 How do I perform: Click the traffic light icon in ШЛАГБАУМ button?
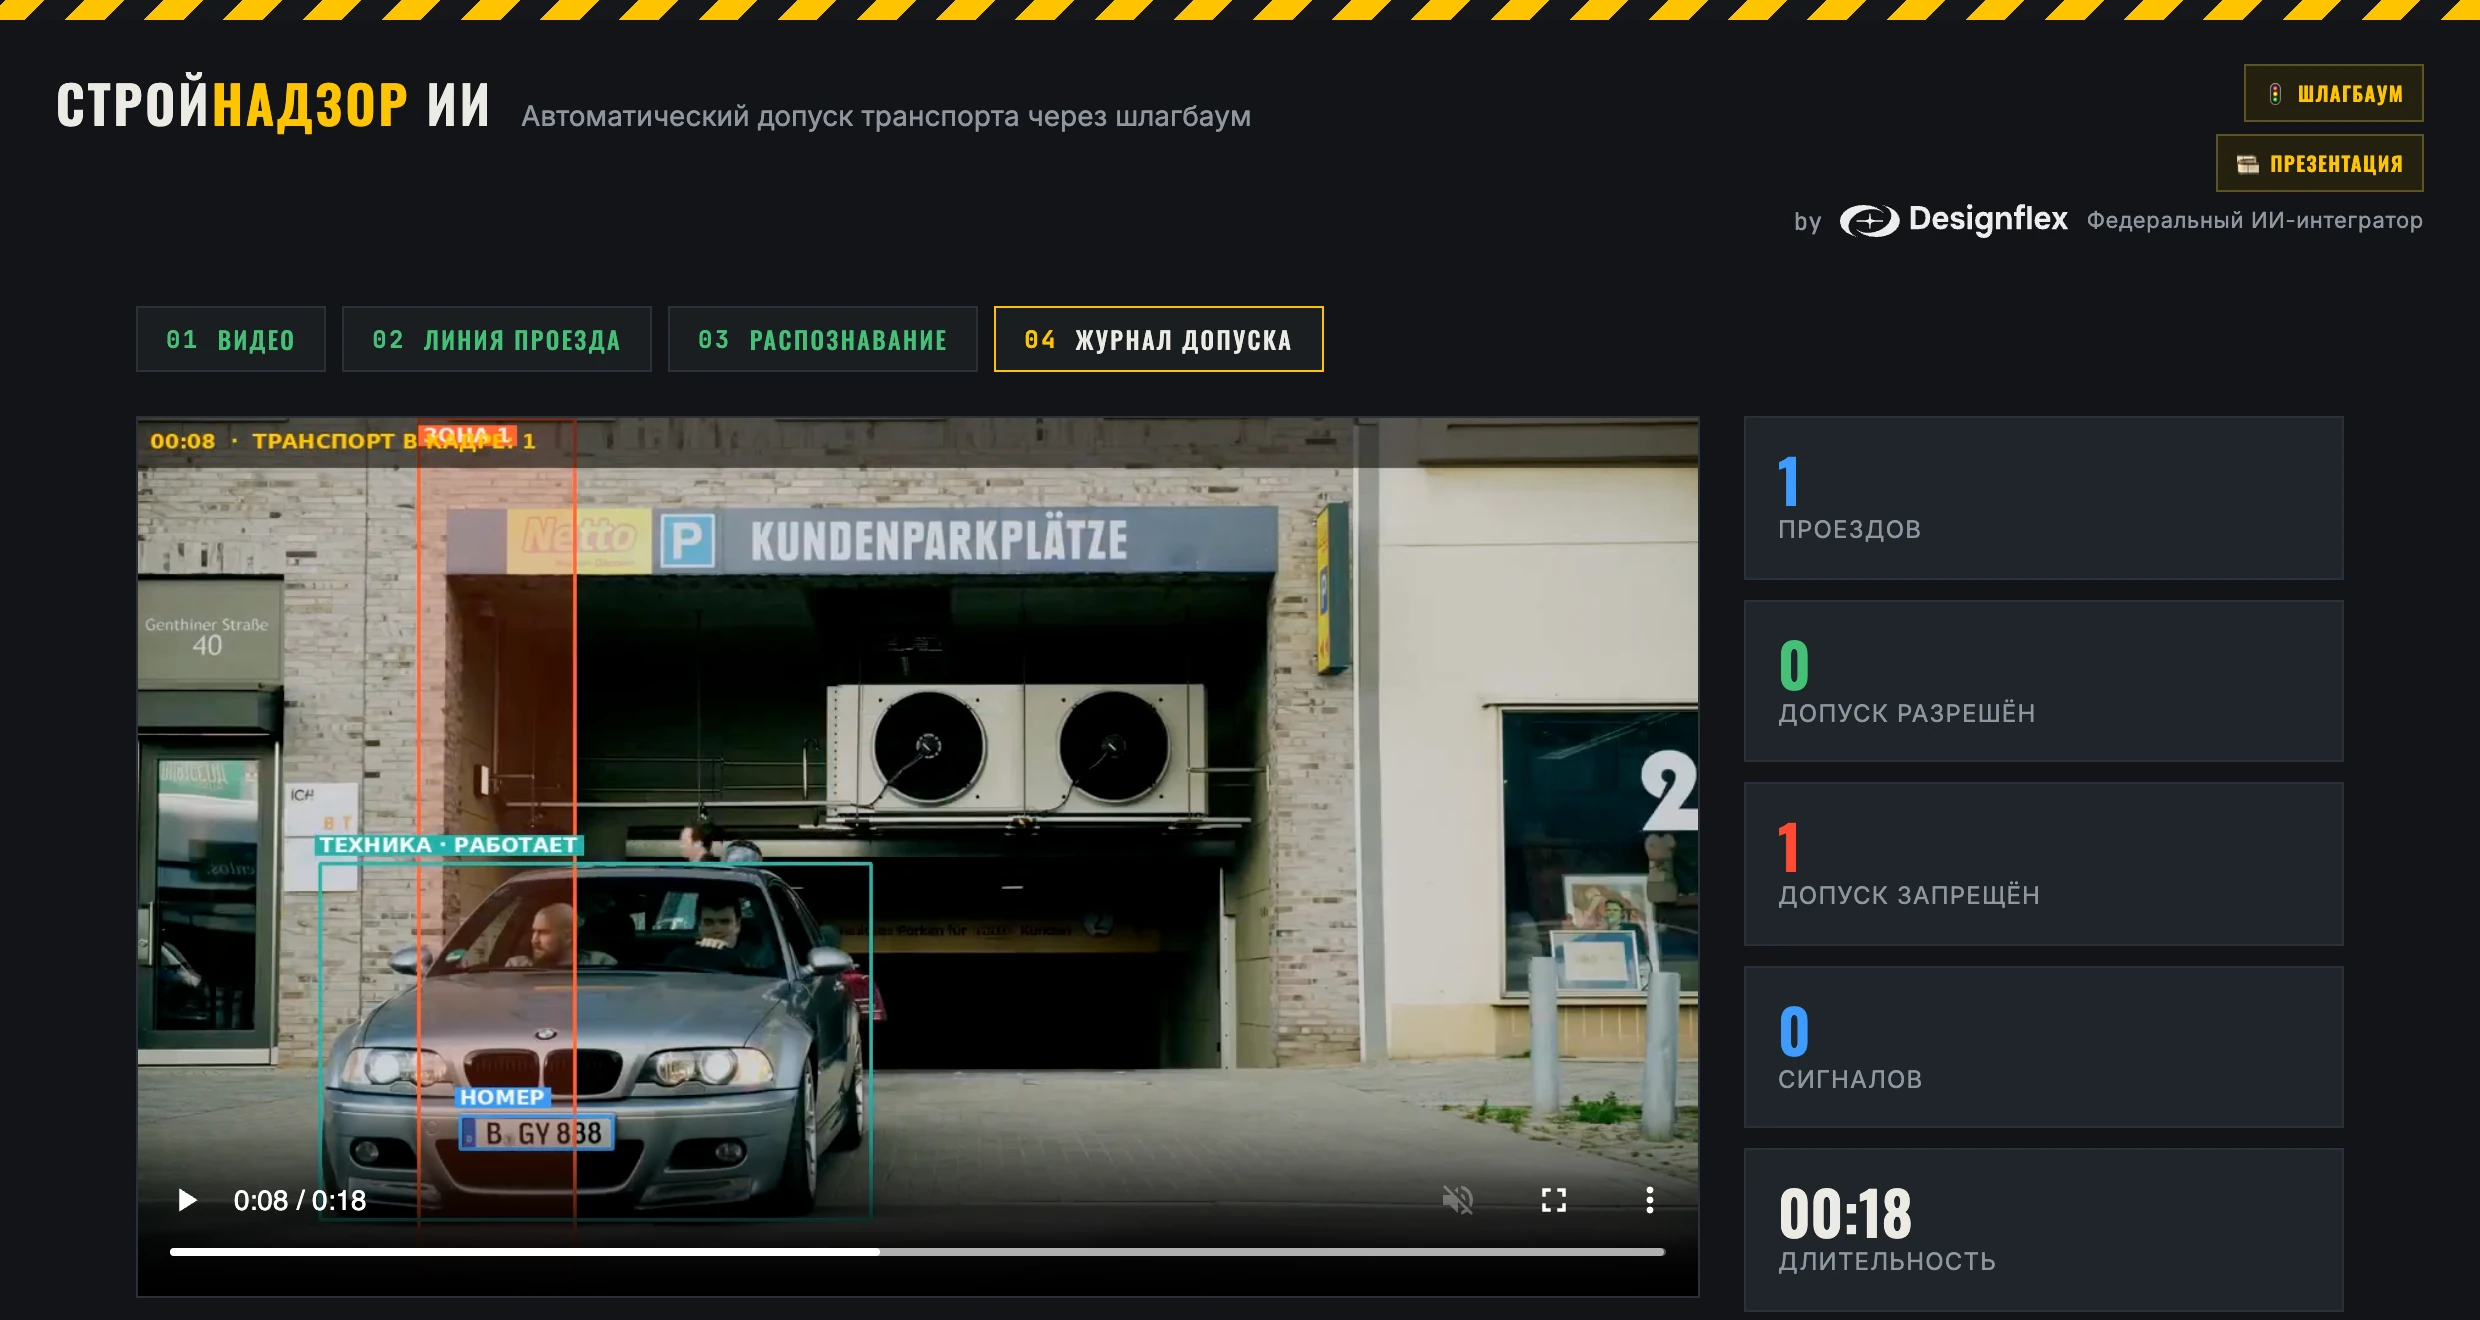pyautogui.click(x=2275, y=94)
